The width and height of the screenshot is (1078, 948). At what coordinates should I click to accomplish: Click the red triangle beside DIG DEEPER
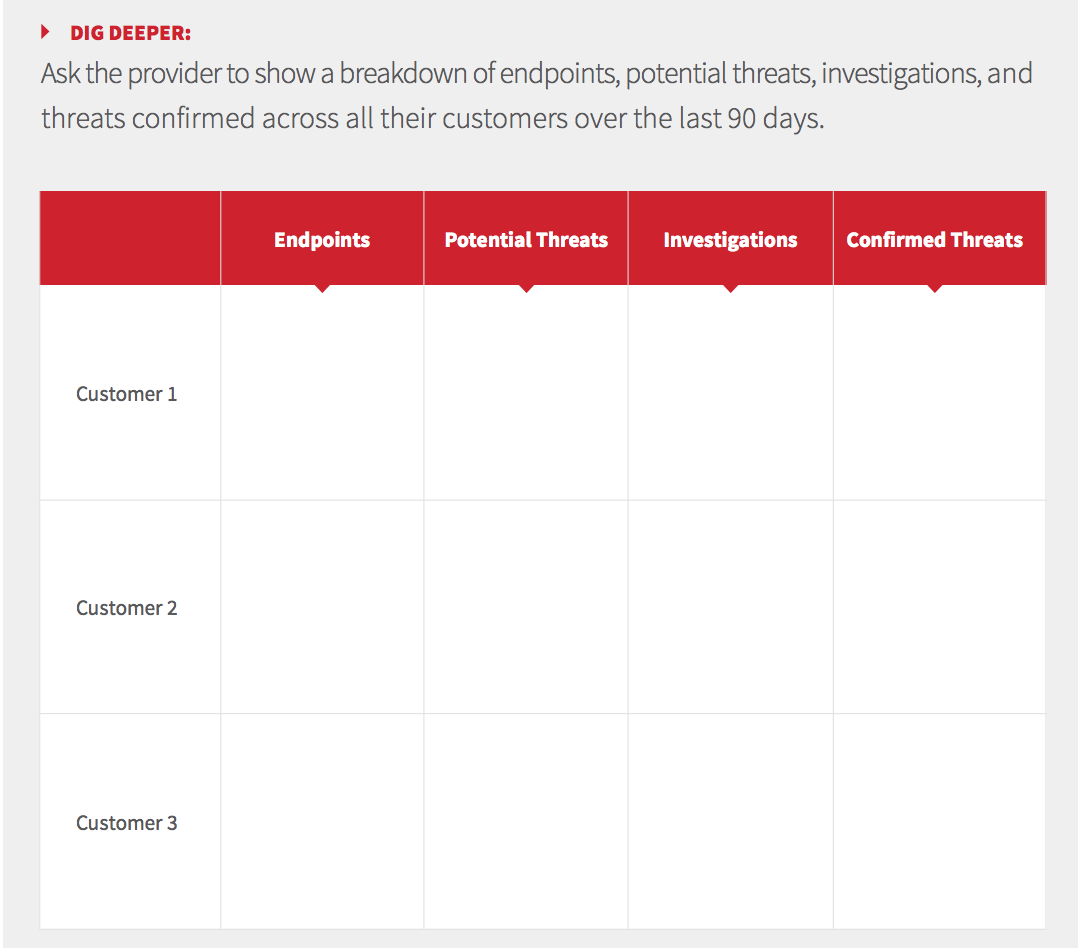[x=45, y=33]
